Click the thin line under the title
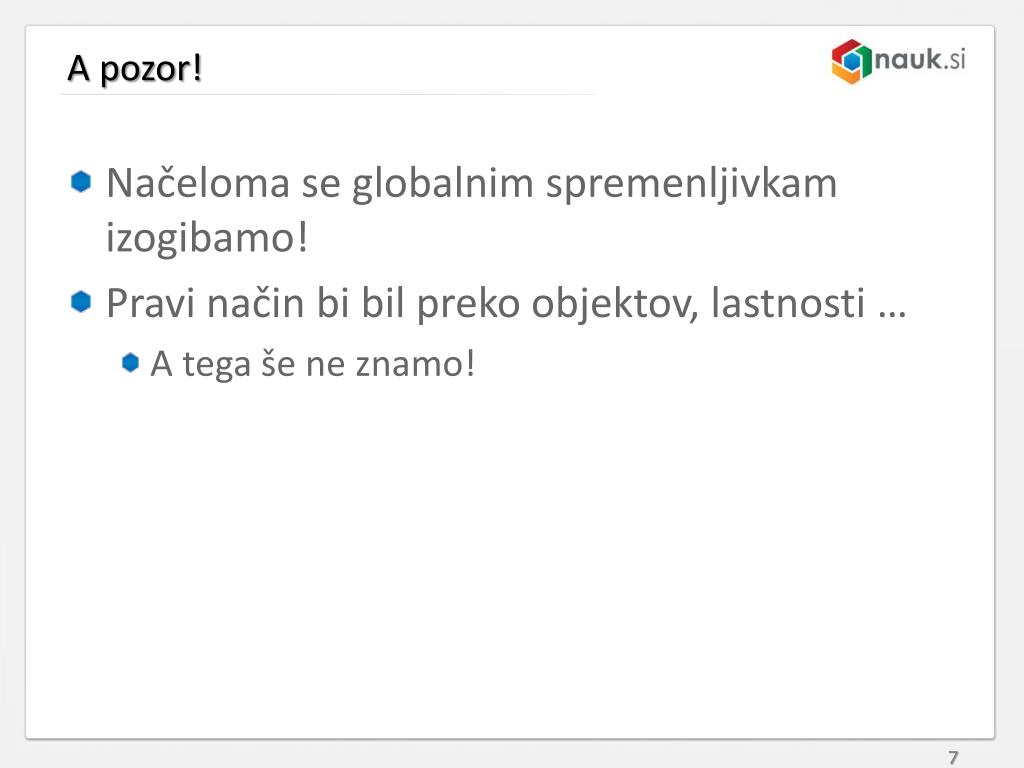The image size is (1024, 768). tap(328, 95)
